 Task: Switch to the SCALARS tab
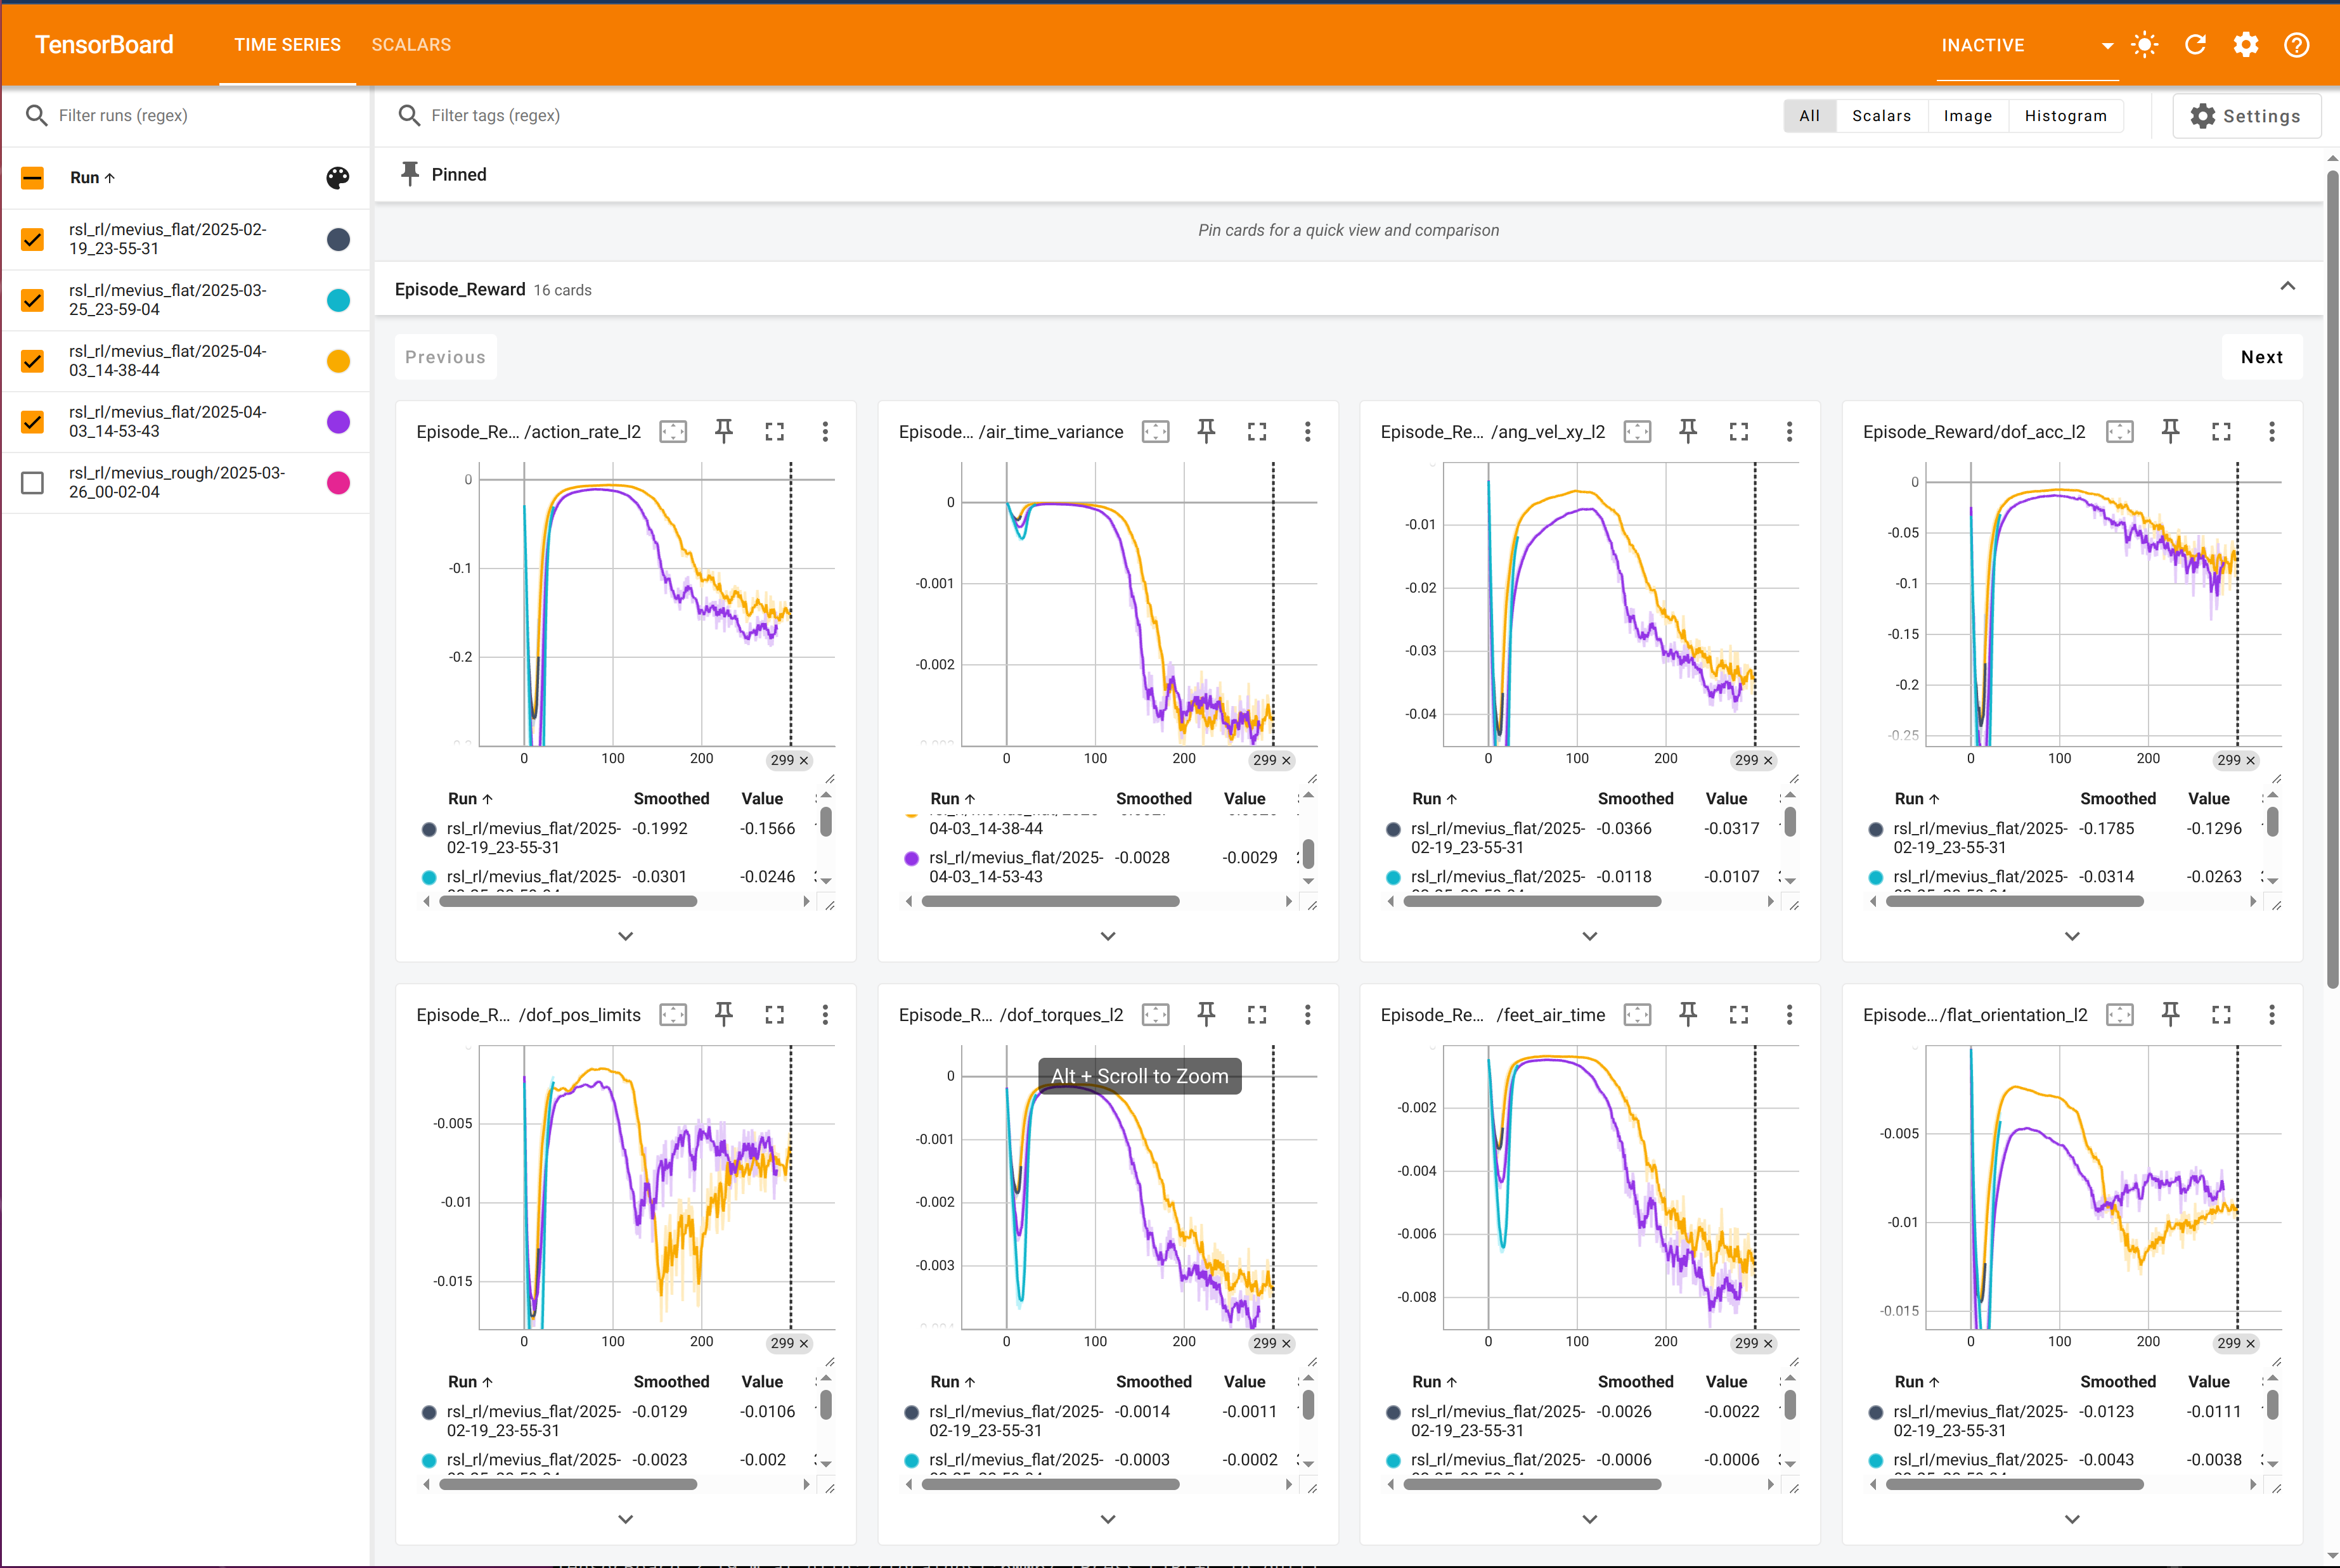(x=411, y=45)
